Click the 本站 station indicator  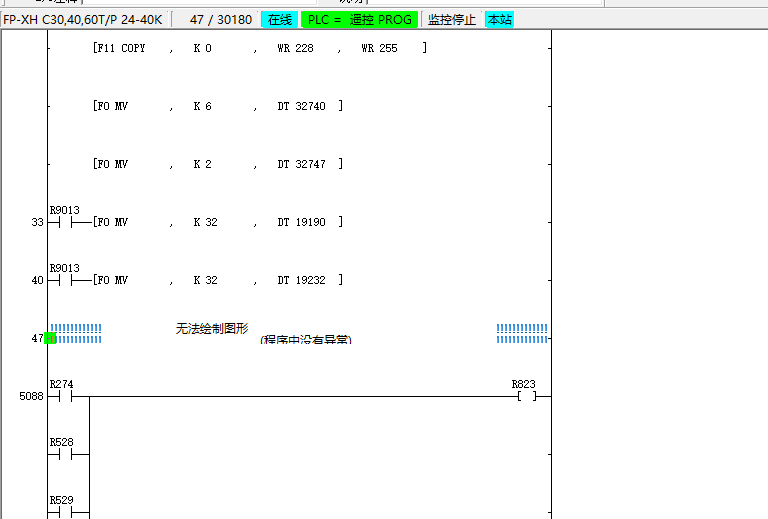coord(499,19)
